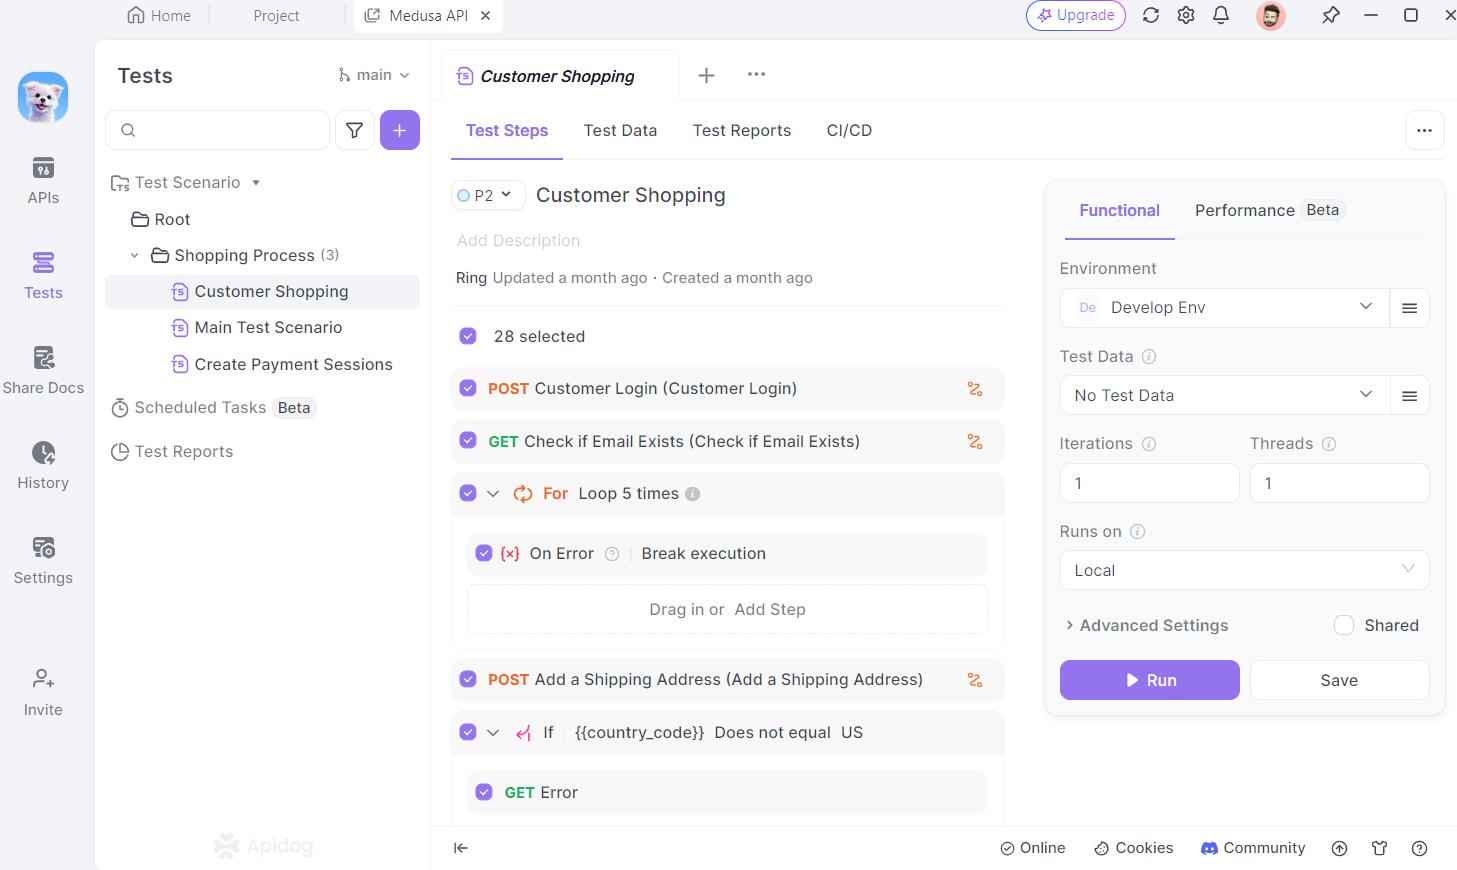Open the Runs on Local dropdown
The height and width of the screenshot is (870, 1457).
click(1244, 570)
